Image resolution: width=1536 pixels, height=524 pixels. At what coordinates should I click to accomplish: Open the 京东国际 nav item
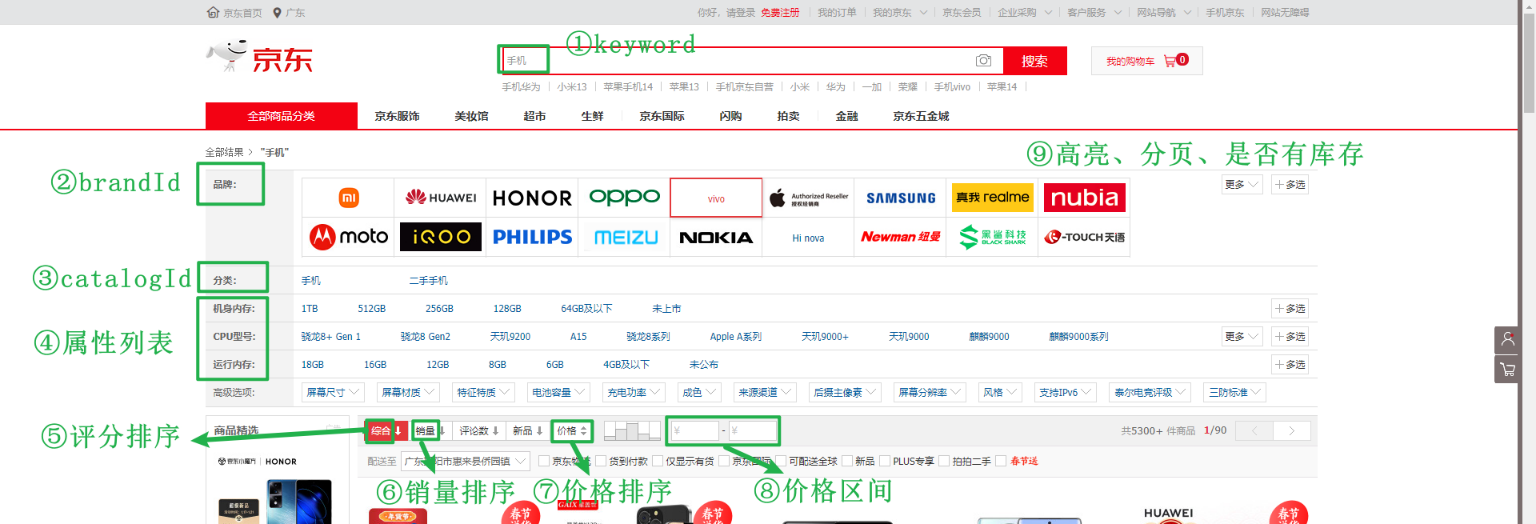pos(662,116)
